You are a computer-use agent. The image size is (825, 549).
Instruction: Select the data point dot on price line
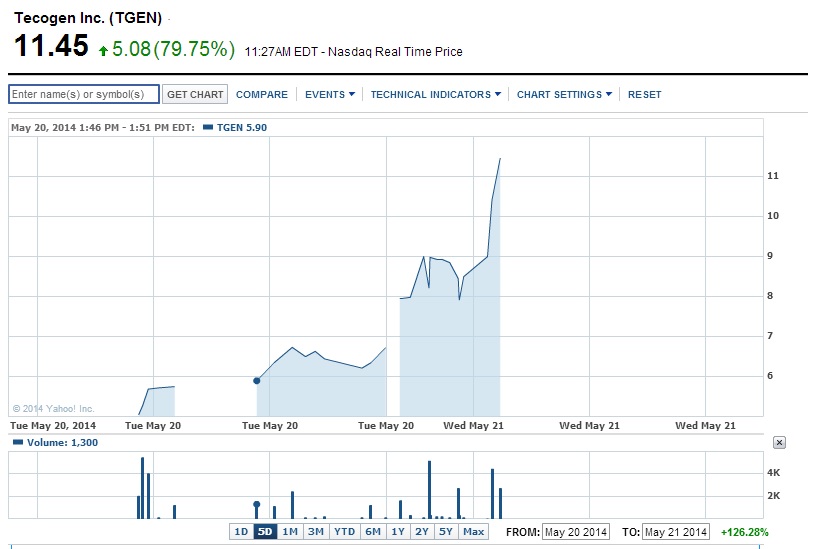257,381
